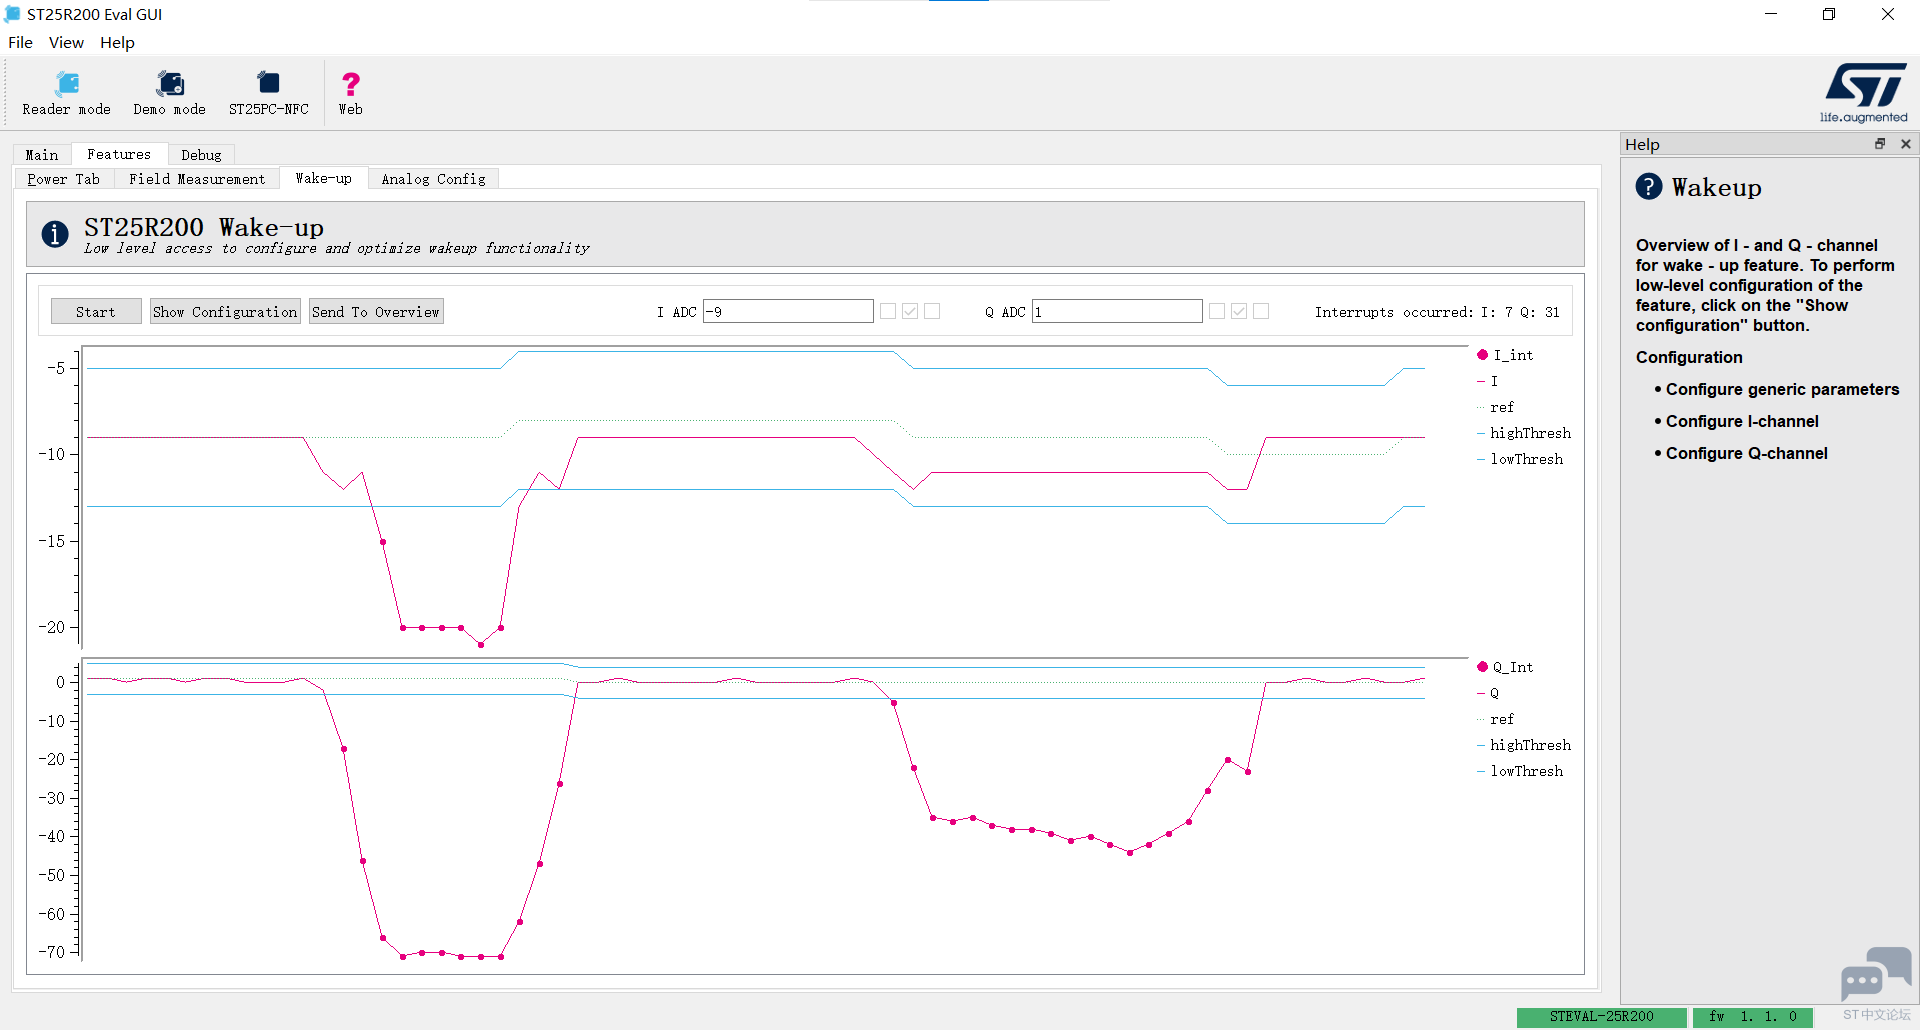The width and height of the screenshot is (1920, 1030).
Task: Toggle checked middle checkbox after Q ADC
Action: coord(1239,311)
